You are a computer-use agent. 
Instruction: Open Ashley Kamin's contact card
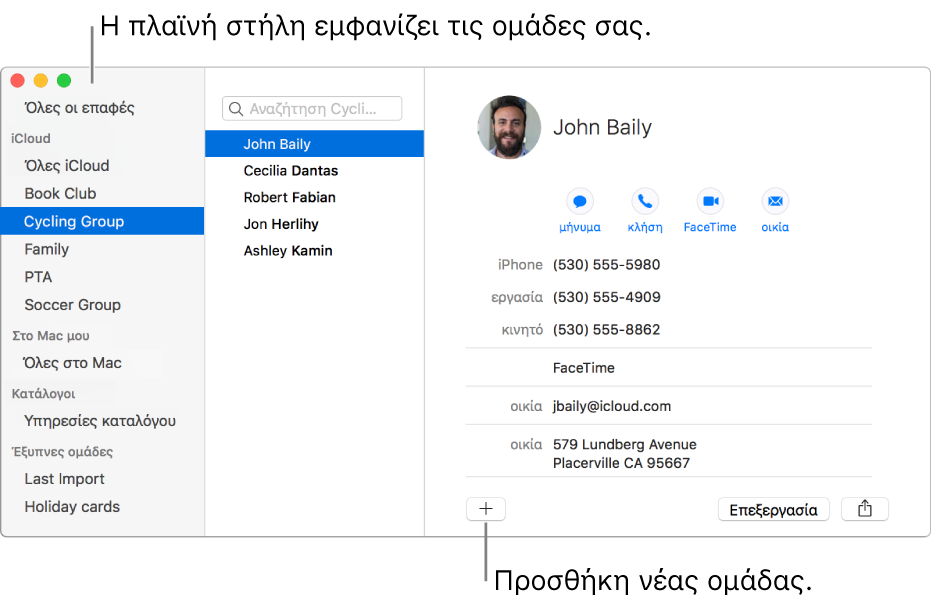[x=288, y=251]
